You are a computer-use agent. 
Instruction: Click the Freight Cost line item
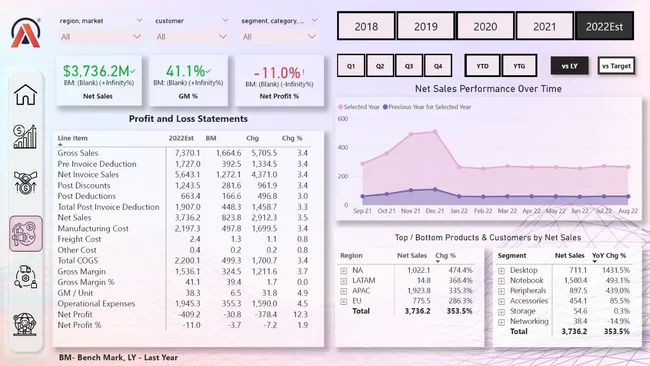pyautogui.click(x=79, y=239)
